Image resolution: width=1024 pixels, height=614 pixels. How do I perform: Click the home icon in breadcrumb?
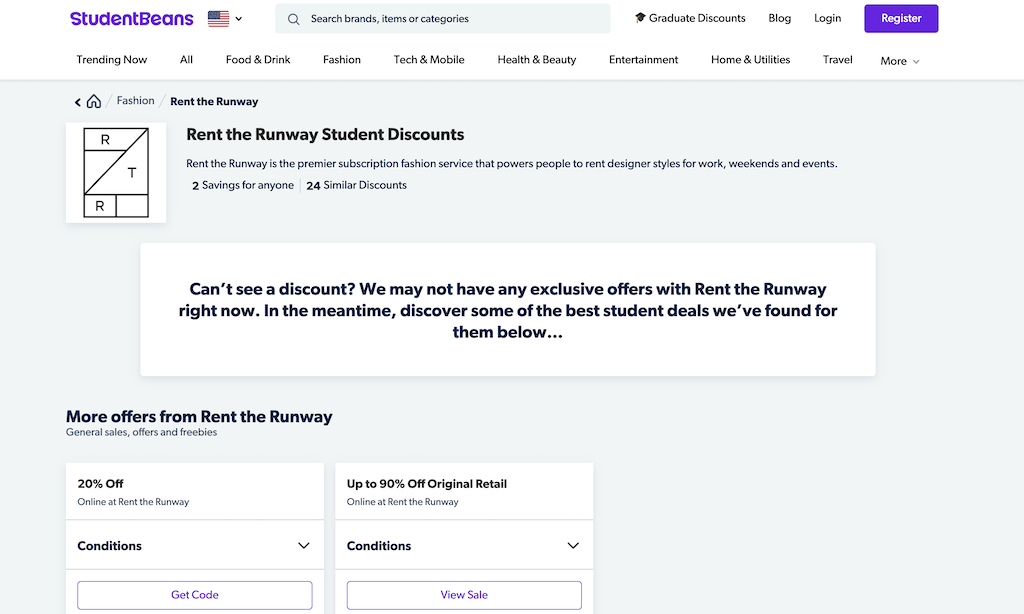pos(94,101)
